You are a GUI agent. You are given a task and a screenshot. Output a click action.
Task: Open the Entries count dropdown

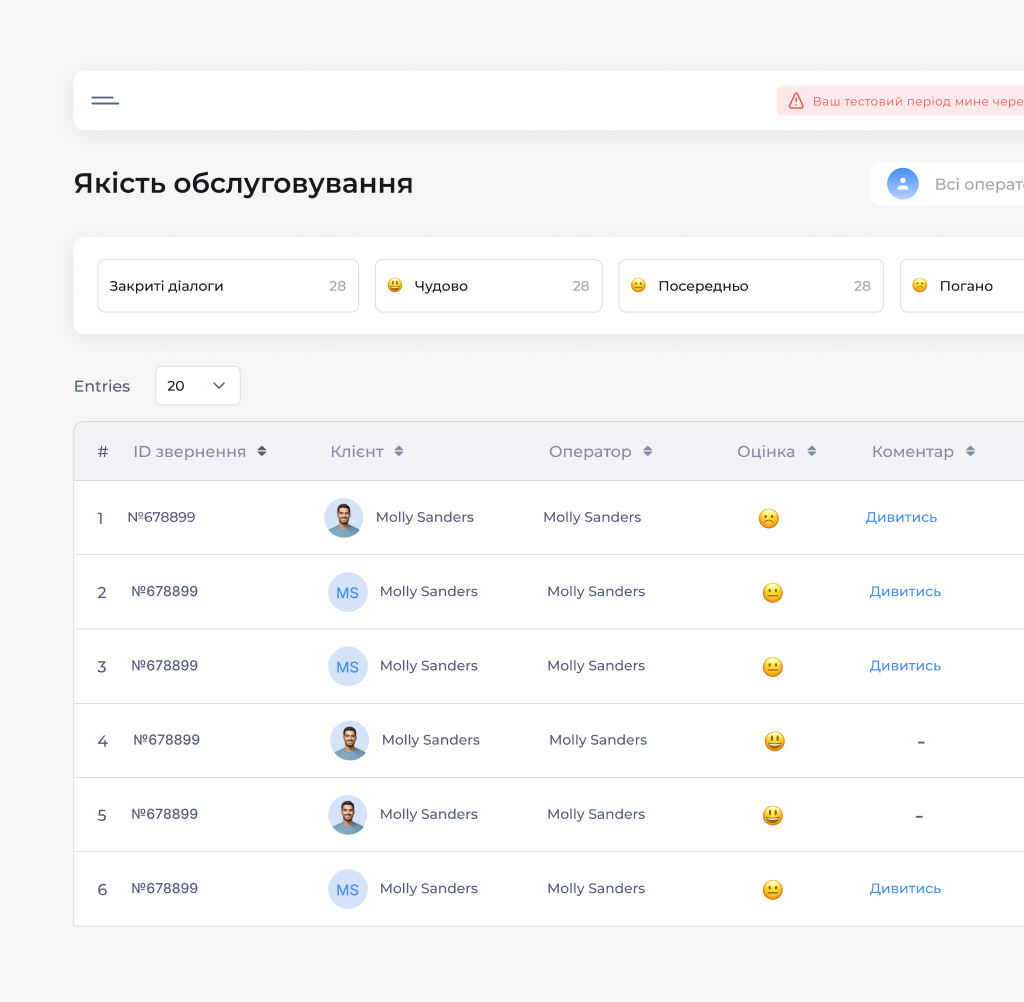pyautogui.click(x=198, y=385)
